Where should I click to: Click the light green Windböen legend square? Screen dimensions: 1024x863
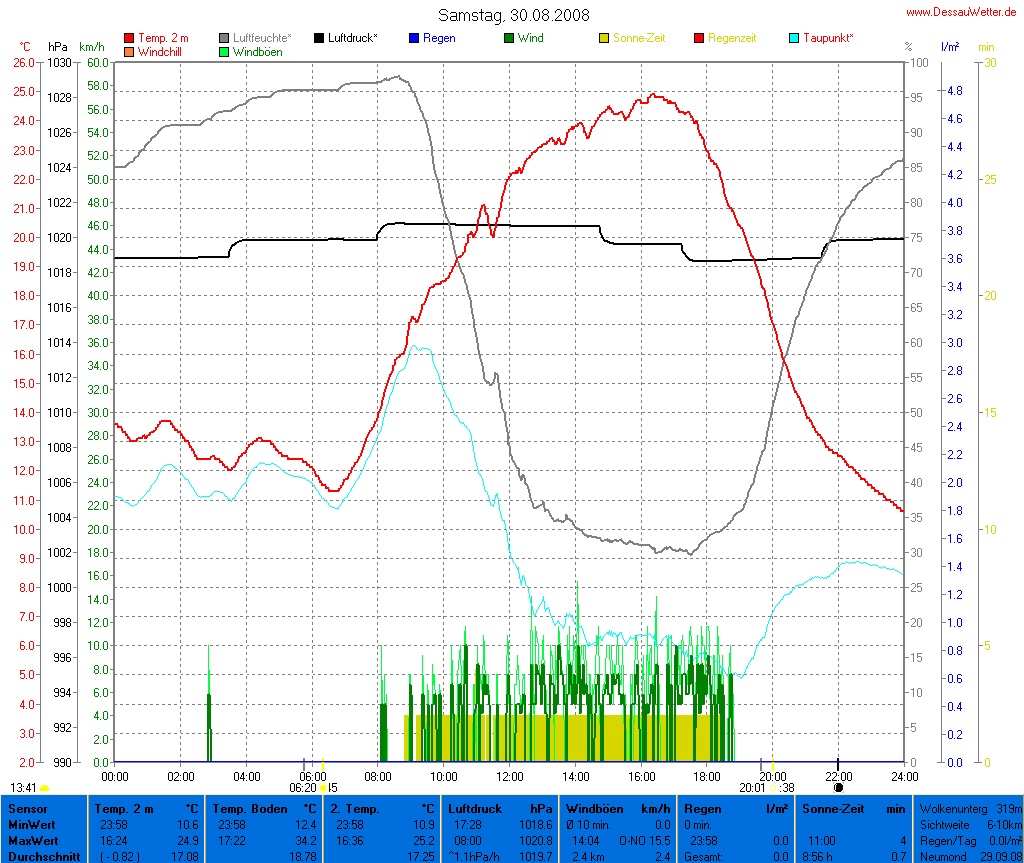[x=224, y=51]
